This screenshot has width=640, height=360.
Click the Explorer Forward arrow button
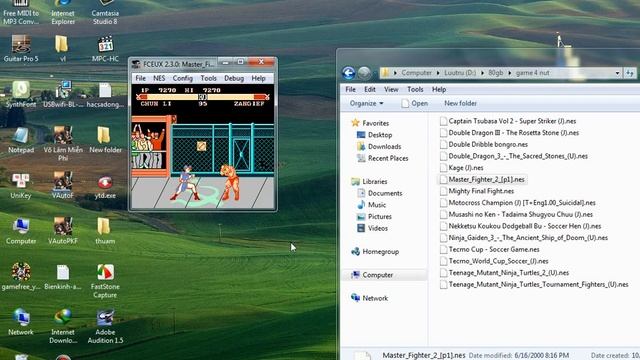tap(364, 73)
